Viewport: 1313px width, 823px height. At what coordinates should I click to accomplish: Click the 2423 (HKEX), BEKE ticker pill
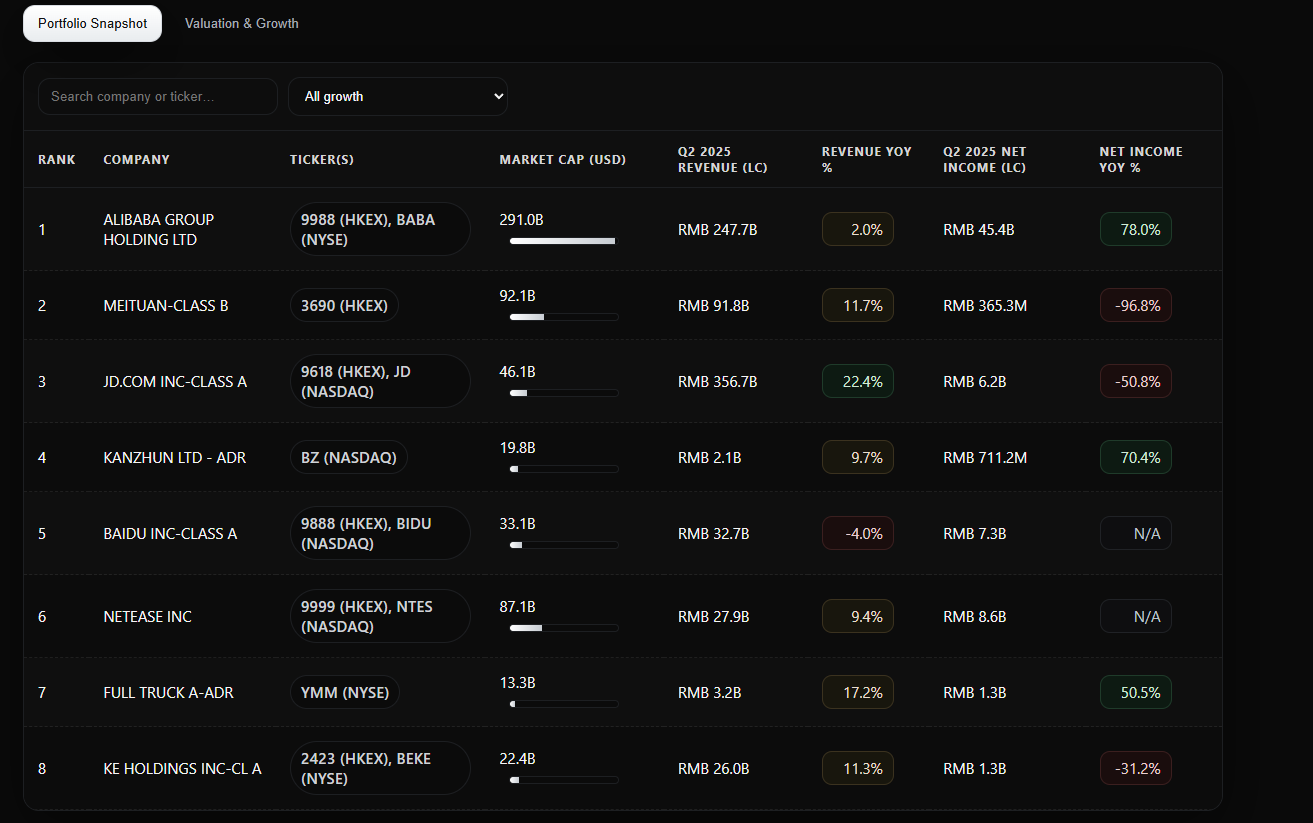point(380,769)
